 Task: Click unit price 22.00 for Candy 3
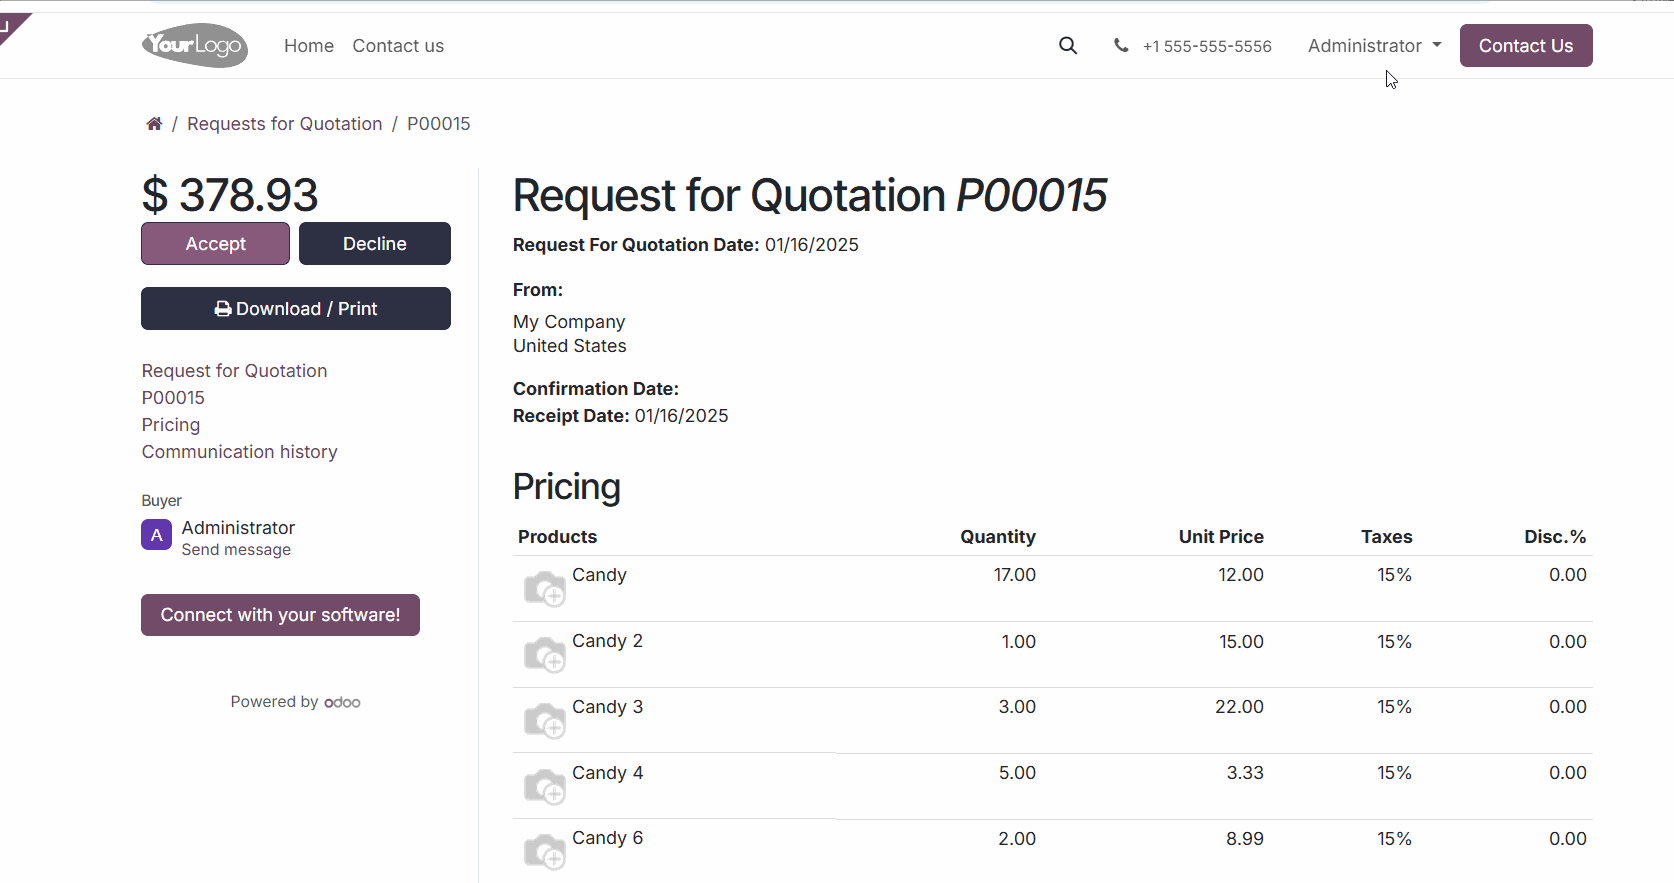(1239, 707)
